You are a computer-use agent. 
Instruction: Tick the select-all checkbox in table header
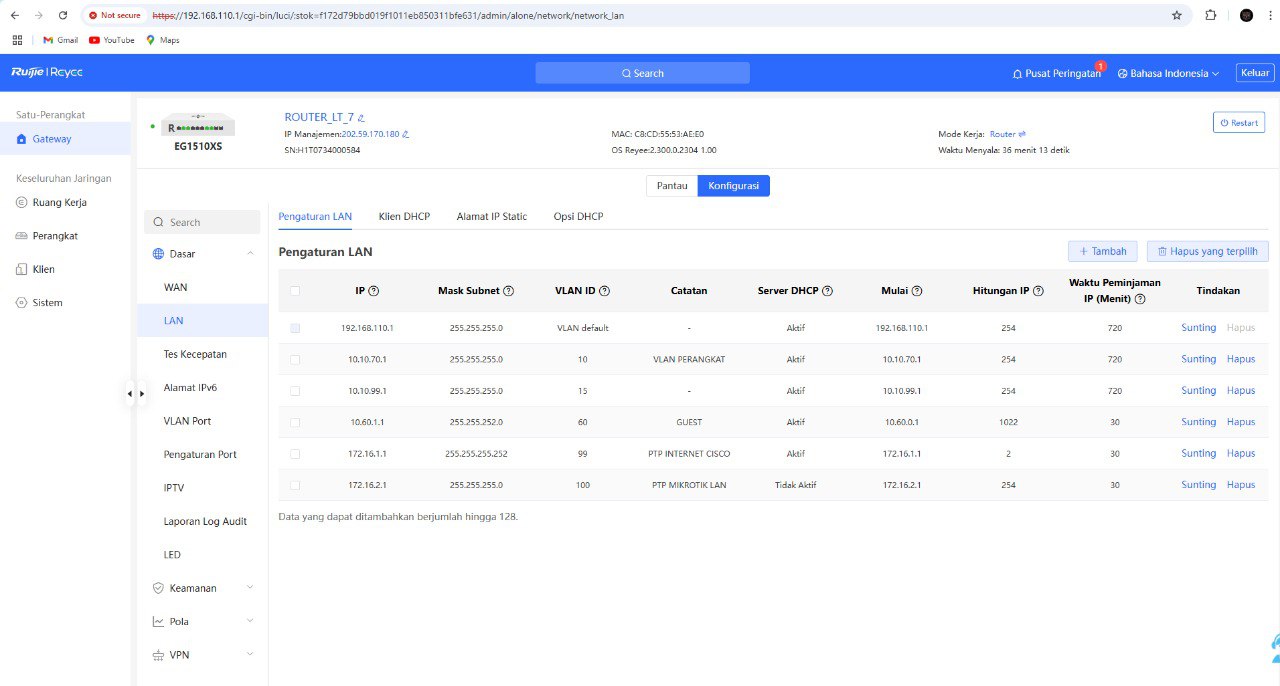[x=294, y=291]
